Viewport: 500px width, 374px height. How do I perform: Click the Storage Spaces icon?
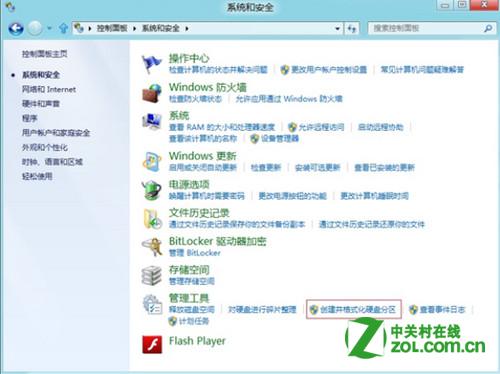pos(152,276)
